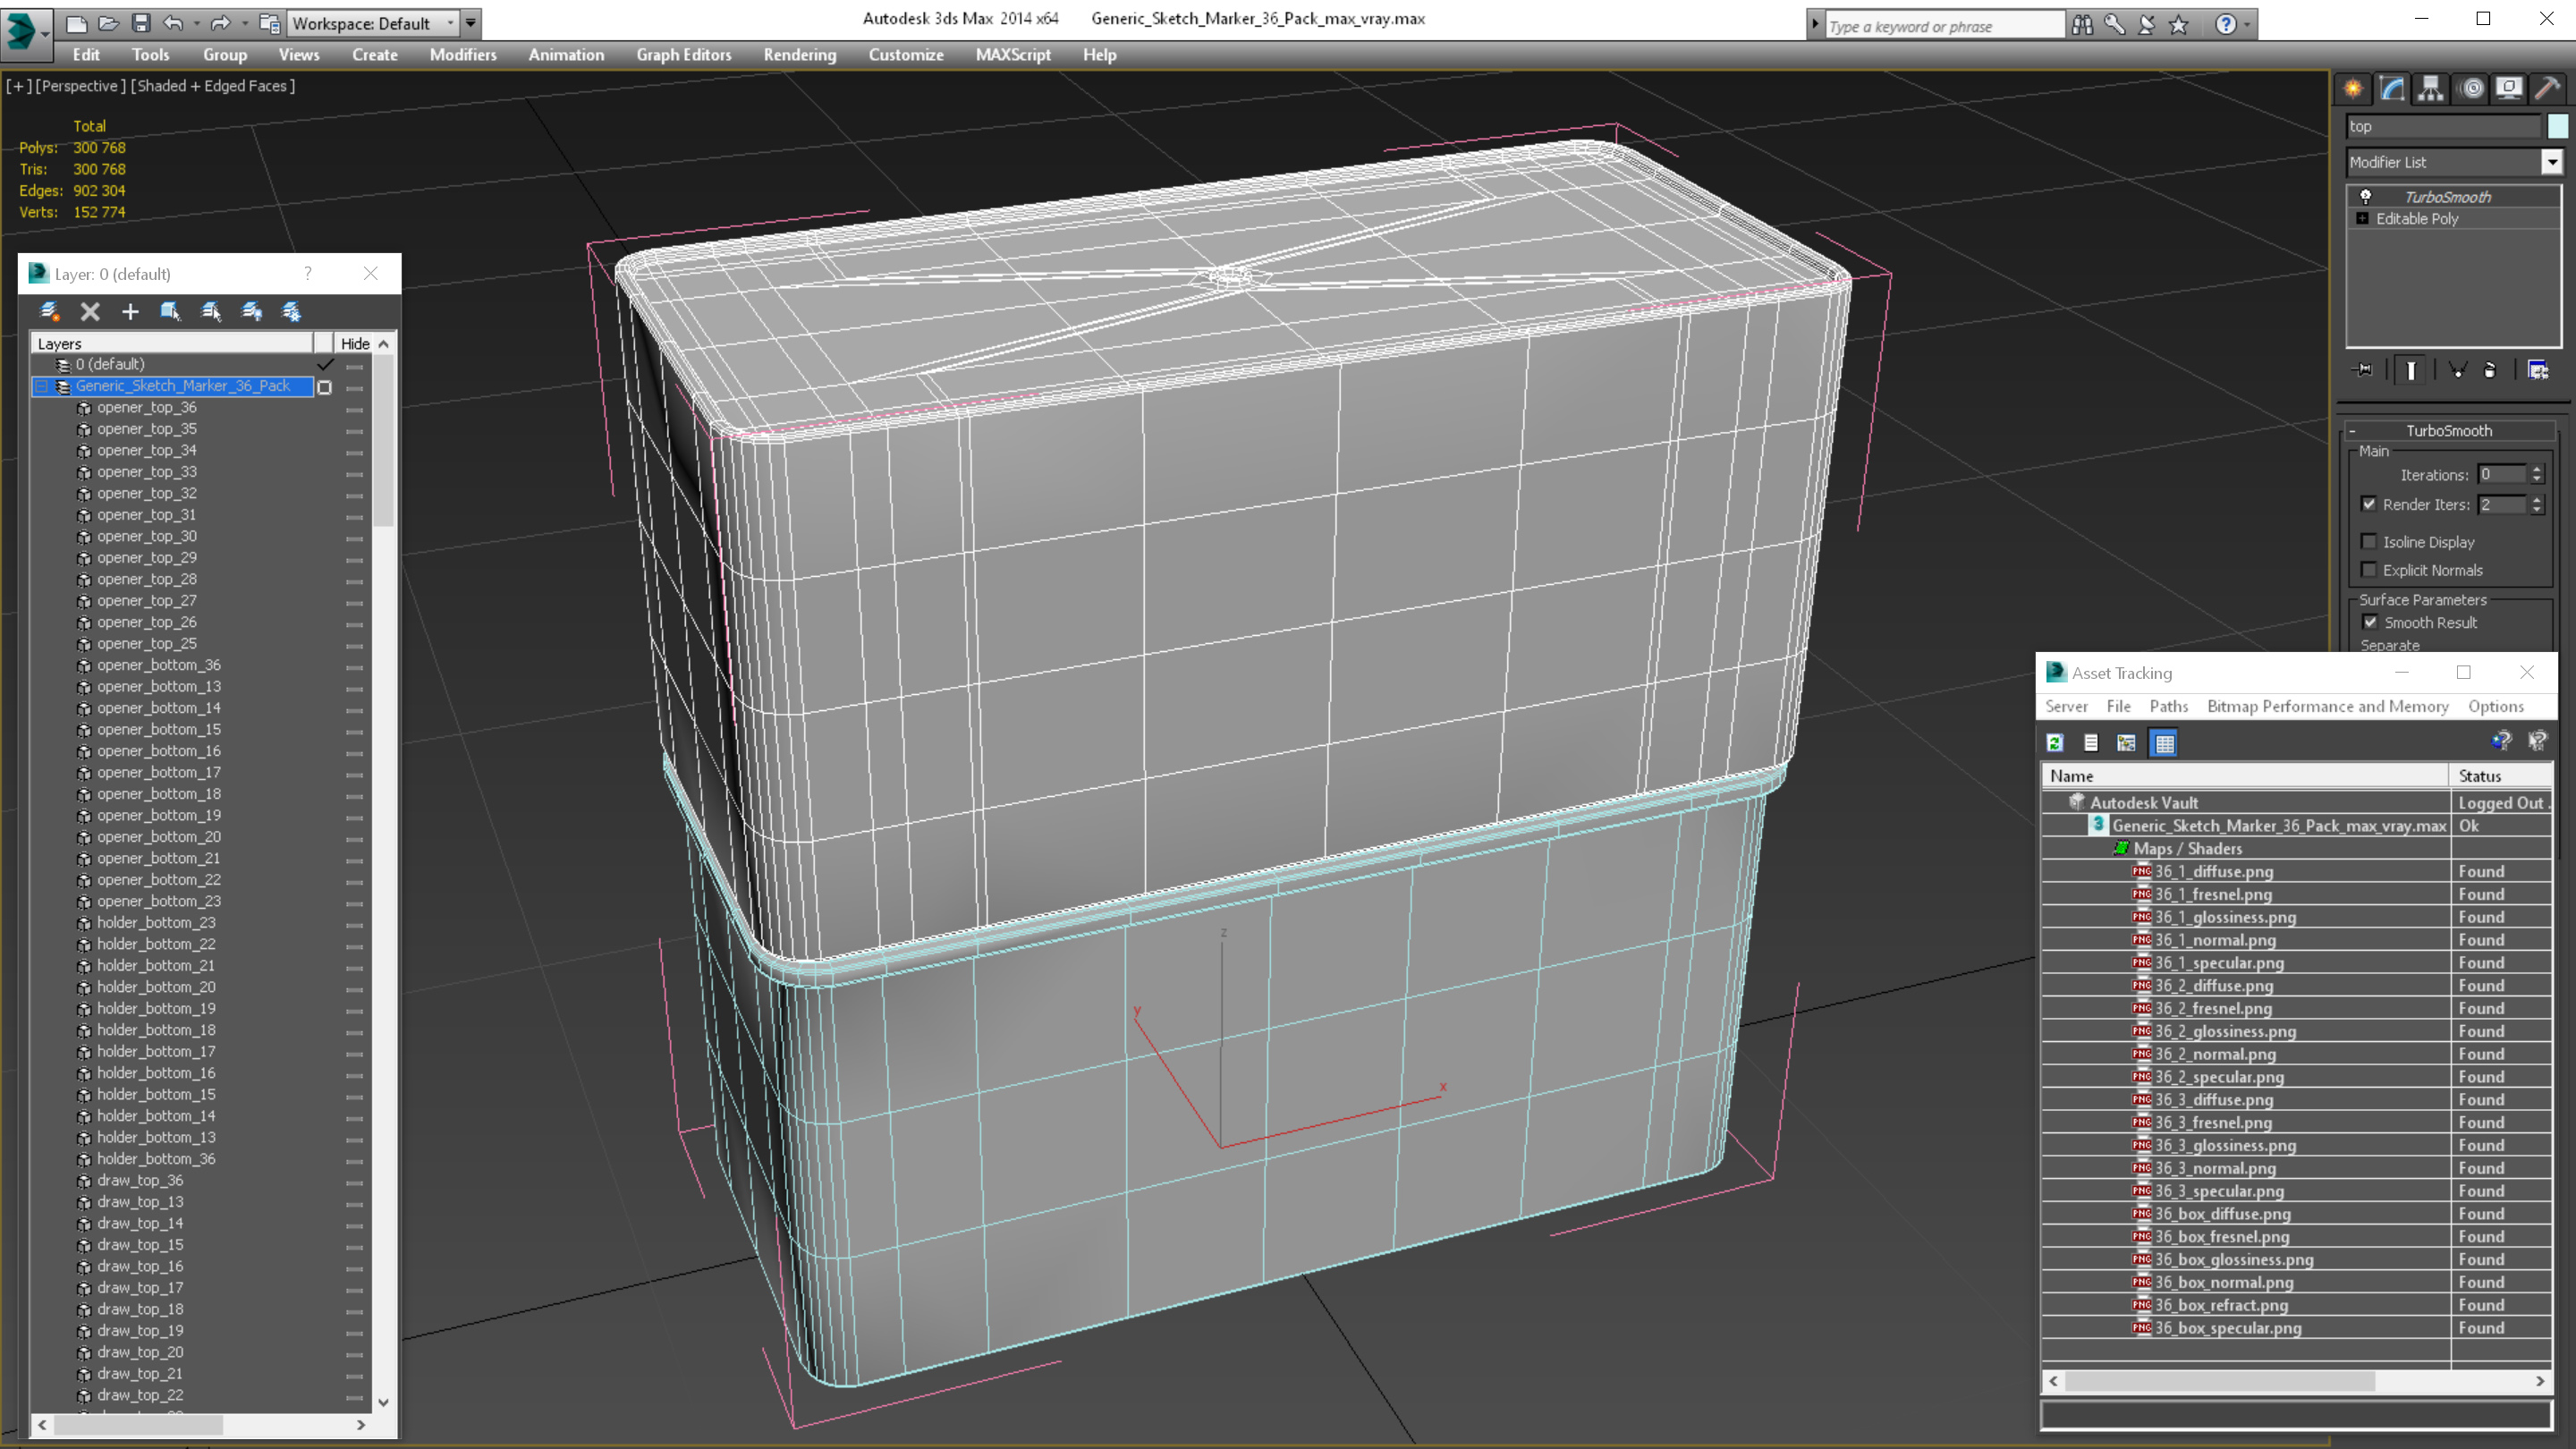The height and width of the screenshot is (1449, 2576).
Task: Redo the action with the redo arrow
Action: coord(221,23)
